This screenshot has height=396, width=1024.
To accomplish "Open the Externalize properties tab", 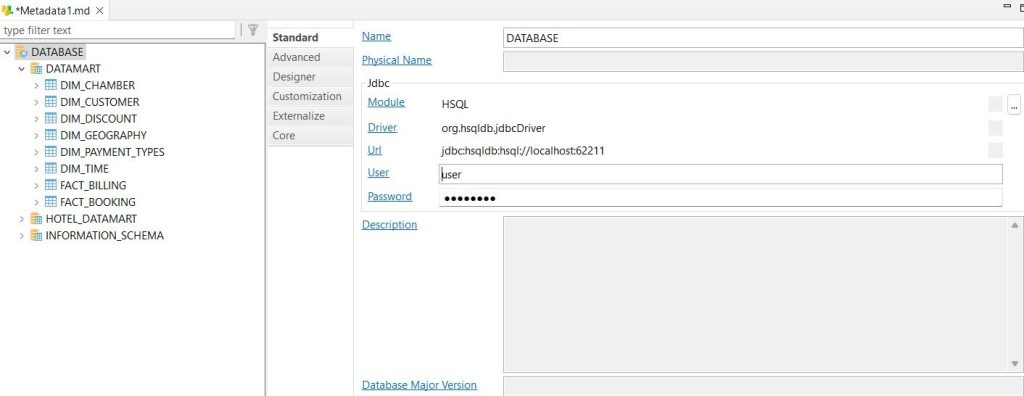I will [310, 116].
